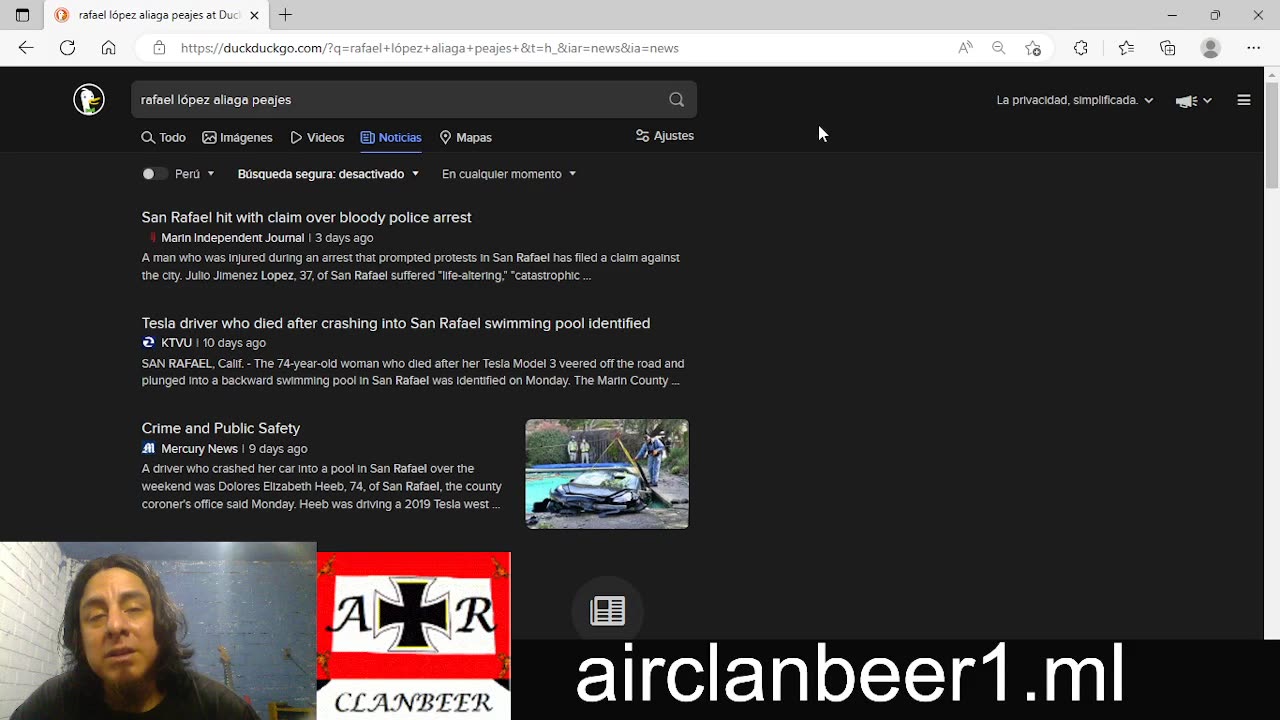Open browser Settings and more ellipsis

coord(1254,48)
